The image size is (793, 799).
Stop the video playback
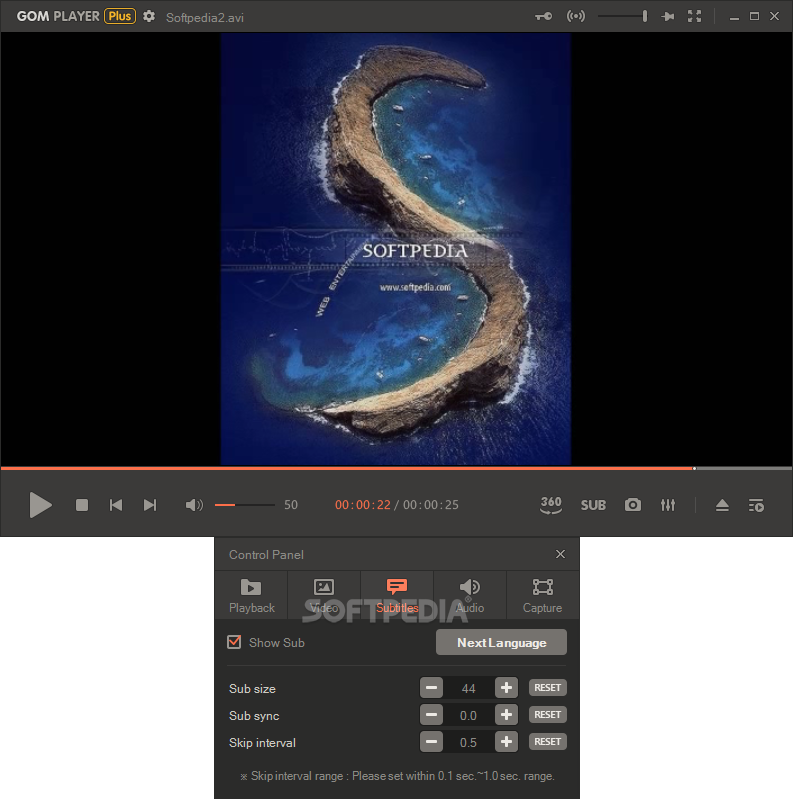click(x=82, y=505)
